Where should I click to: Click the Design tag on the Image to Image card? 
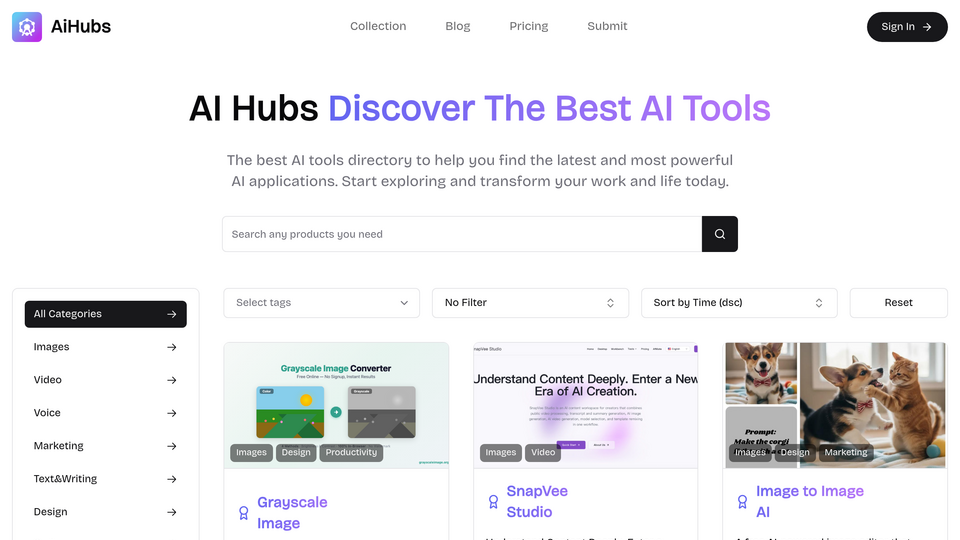pos(795,452)
